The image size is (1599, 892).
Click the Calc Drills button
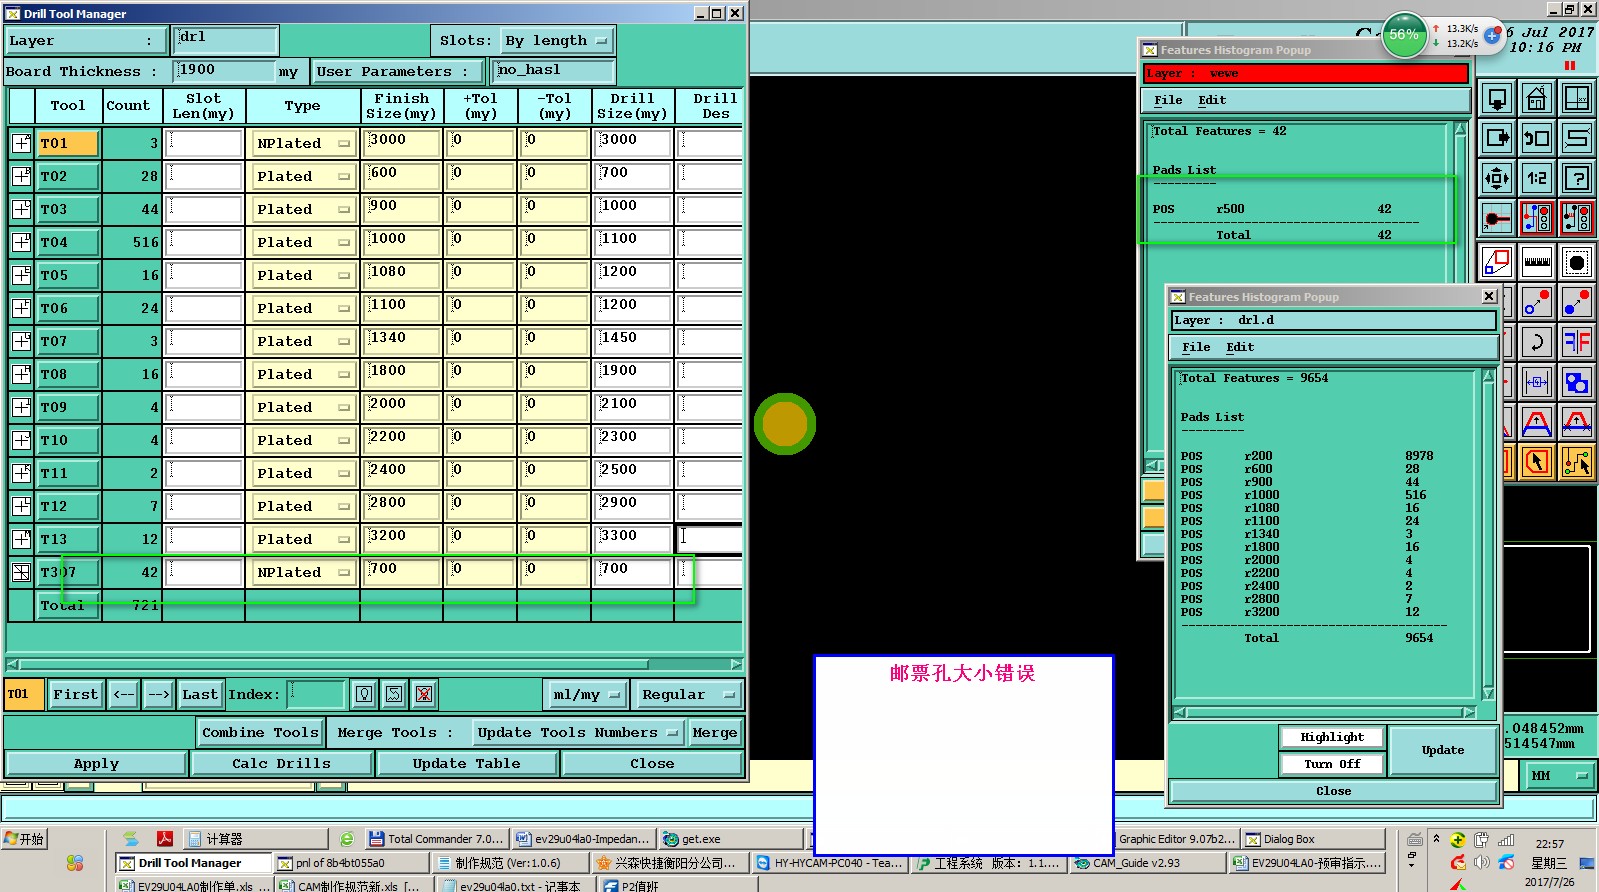pos(281,764)
